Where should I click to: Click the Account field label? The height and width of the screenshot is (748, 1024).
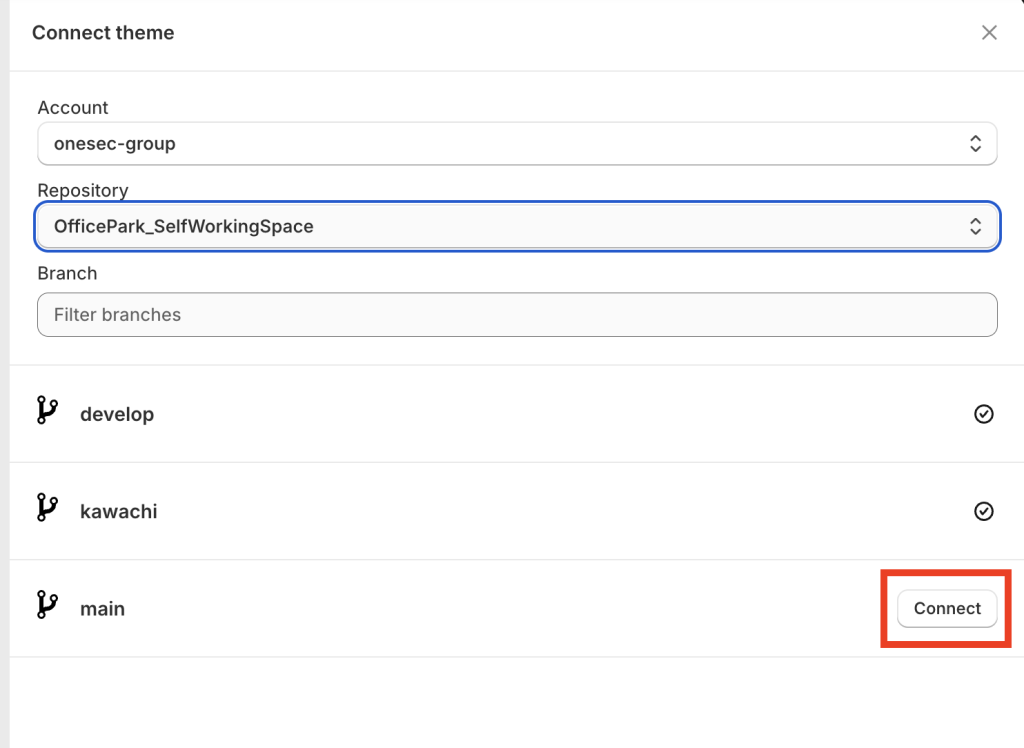(73, 107)
